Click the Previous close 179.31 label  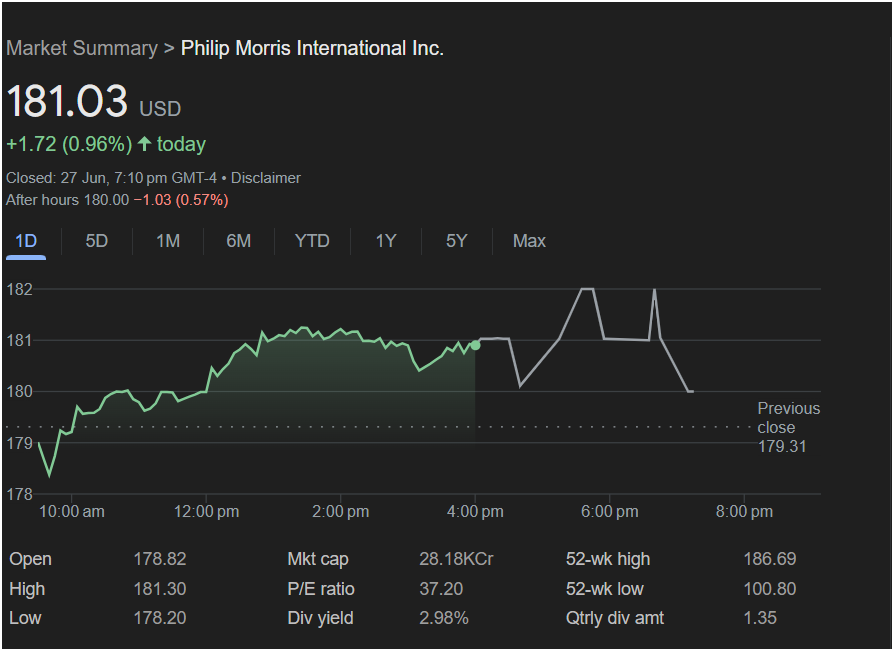point(789,428)
